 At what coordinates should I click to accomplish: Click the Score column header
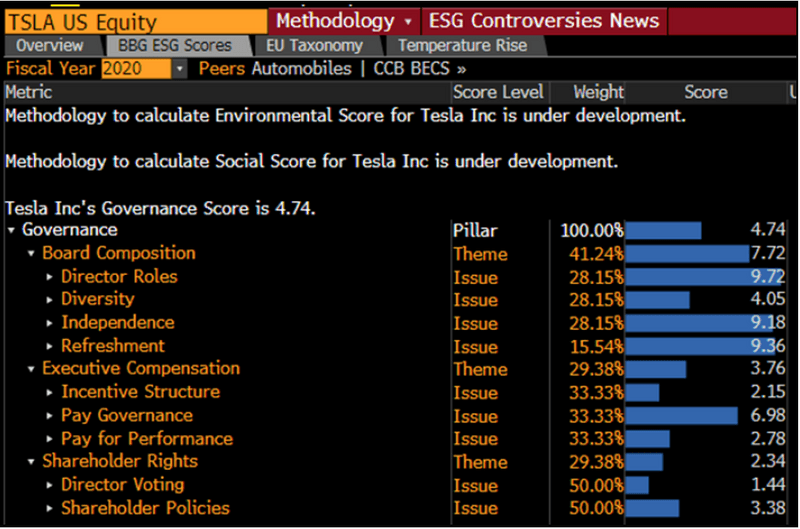click(706, 92)
